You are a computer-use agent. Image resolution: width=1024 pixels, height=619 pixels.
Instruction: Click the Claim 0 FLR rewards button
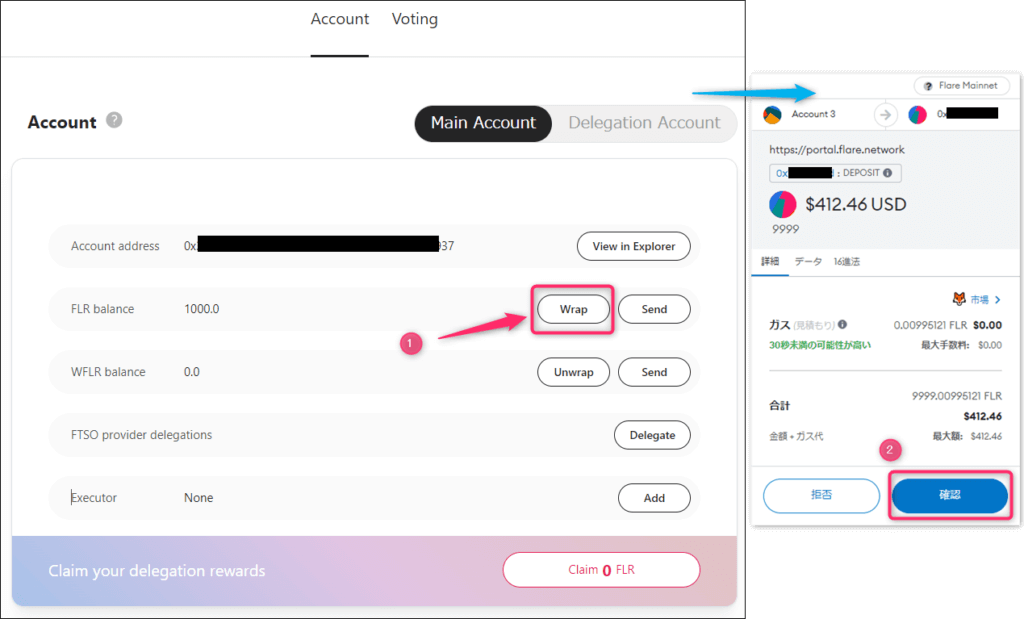click(x=601, y=570)
